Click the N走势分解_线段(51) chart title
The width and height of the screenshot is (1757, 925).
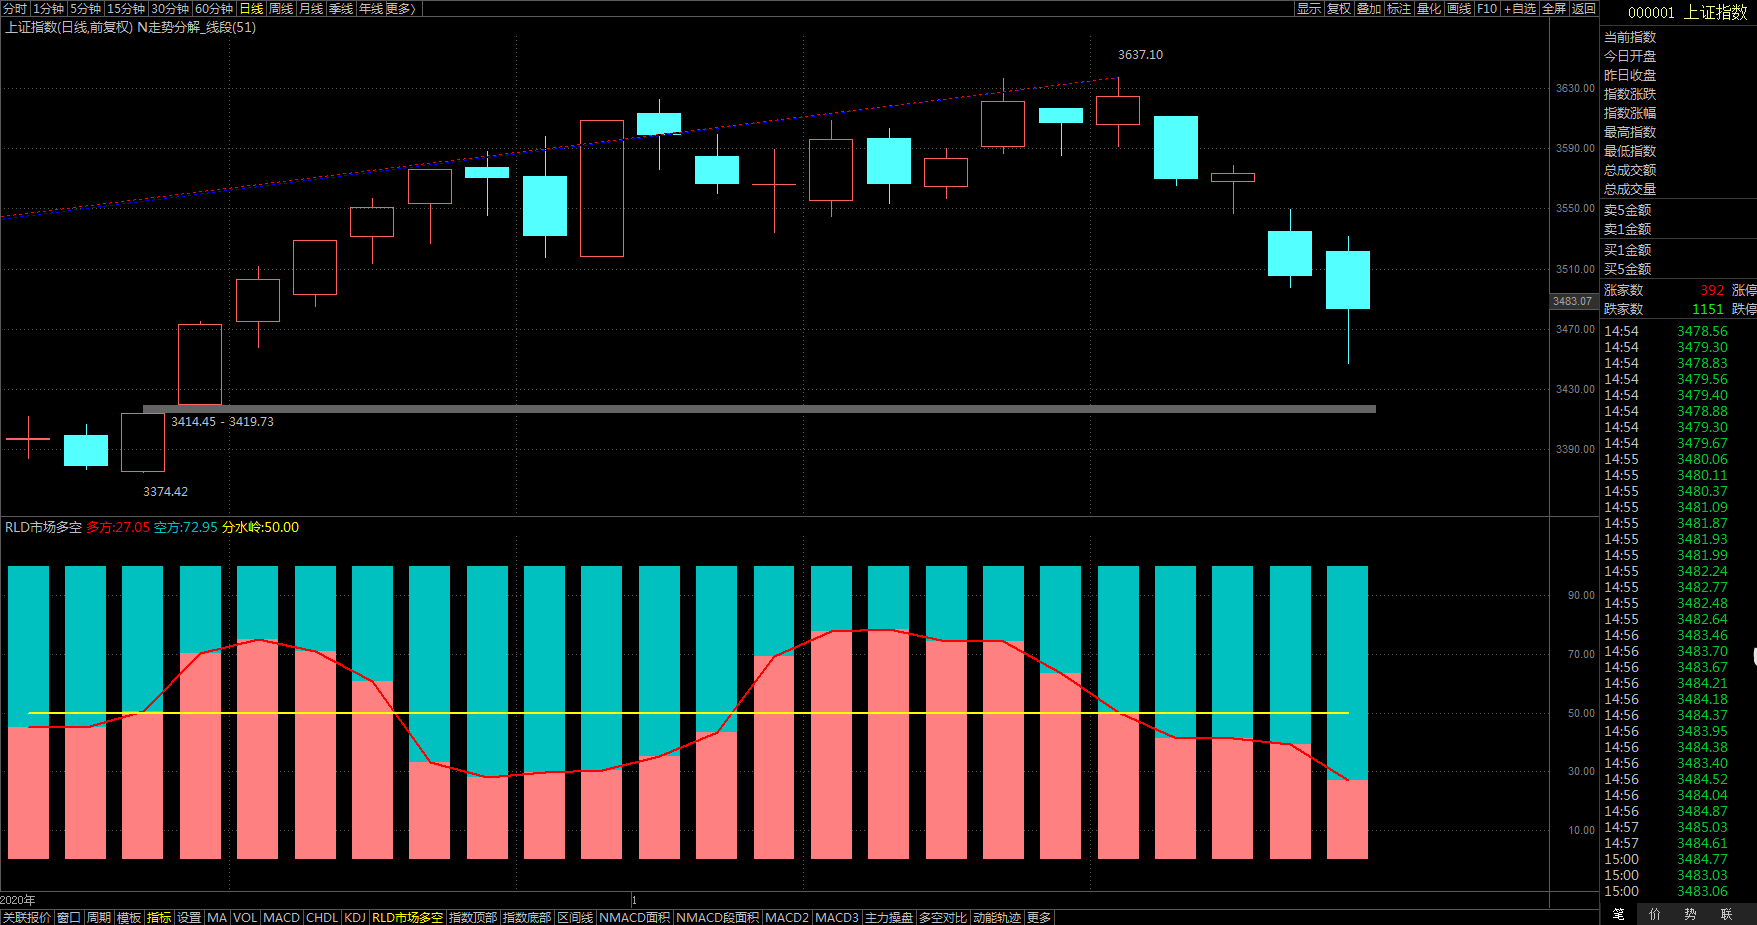[196, 27]
